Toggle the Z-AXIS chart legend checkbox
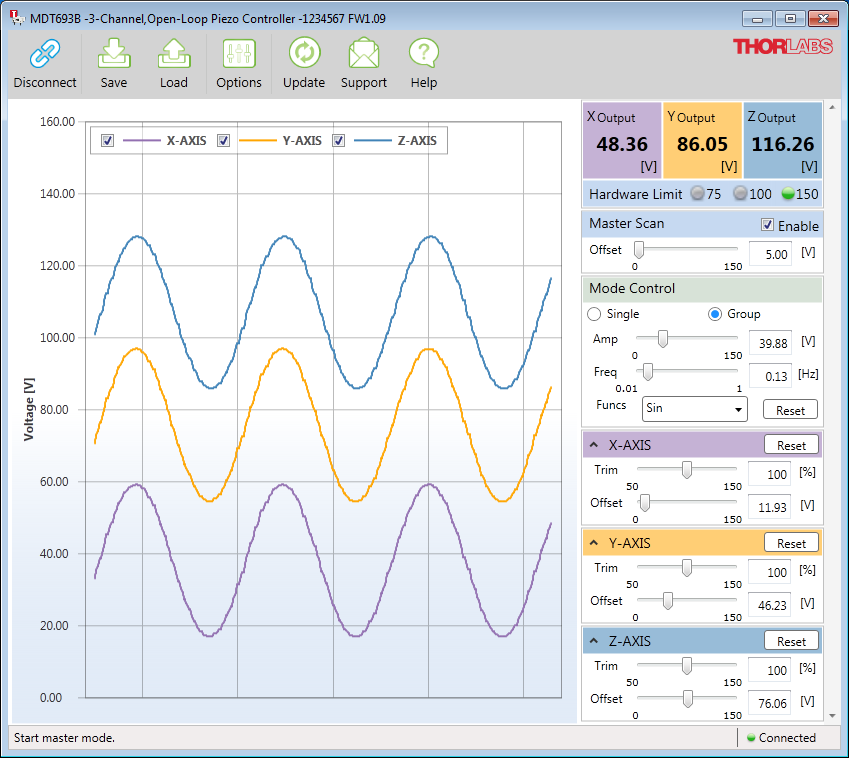 [x=339, y=141]
